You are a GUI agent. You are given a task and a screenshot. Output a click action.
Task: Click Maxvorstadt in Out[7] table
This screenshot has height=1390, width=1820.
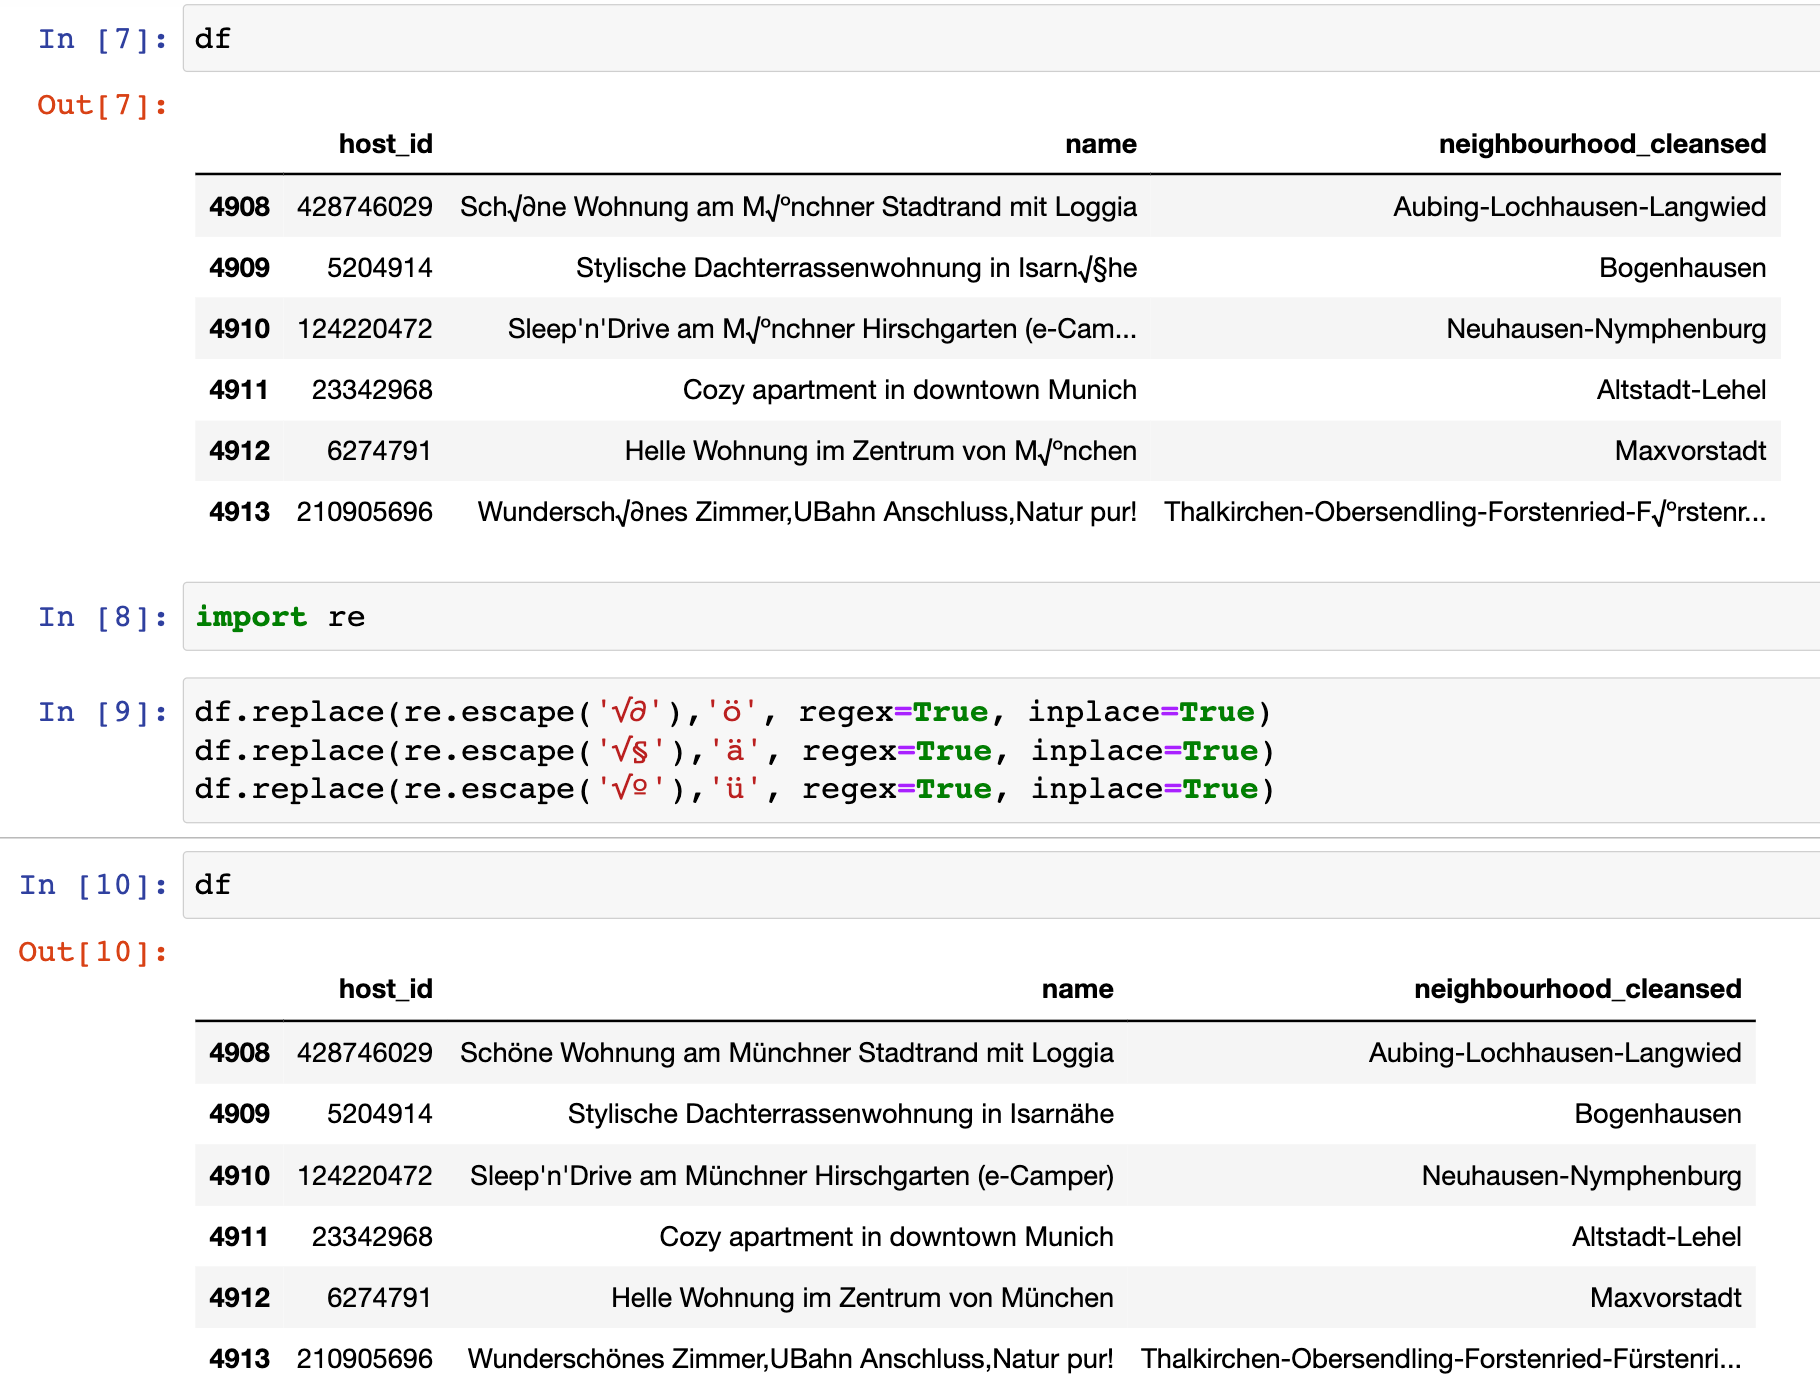(x=1690, y=451)
